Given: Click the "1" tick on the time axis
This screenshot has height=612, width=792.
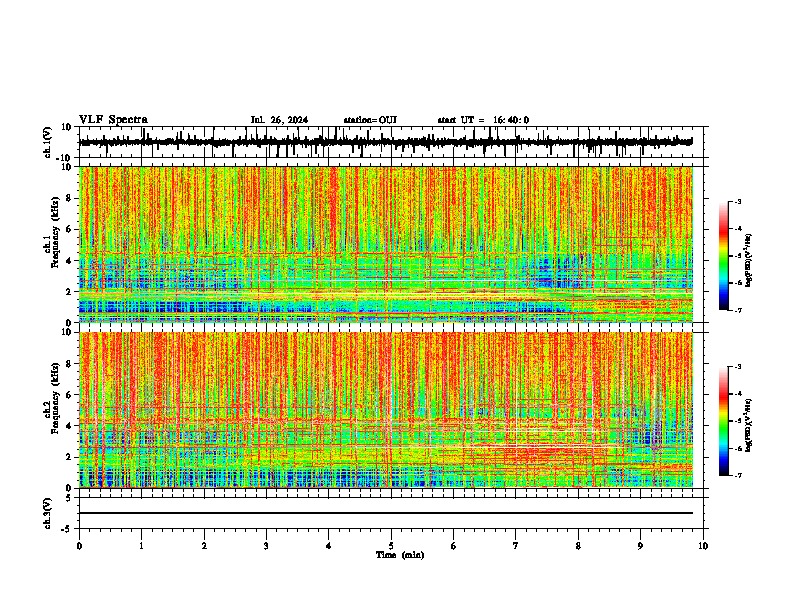Looking at the screenshot, I should pos(141,546).
